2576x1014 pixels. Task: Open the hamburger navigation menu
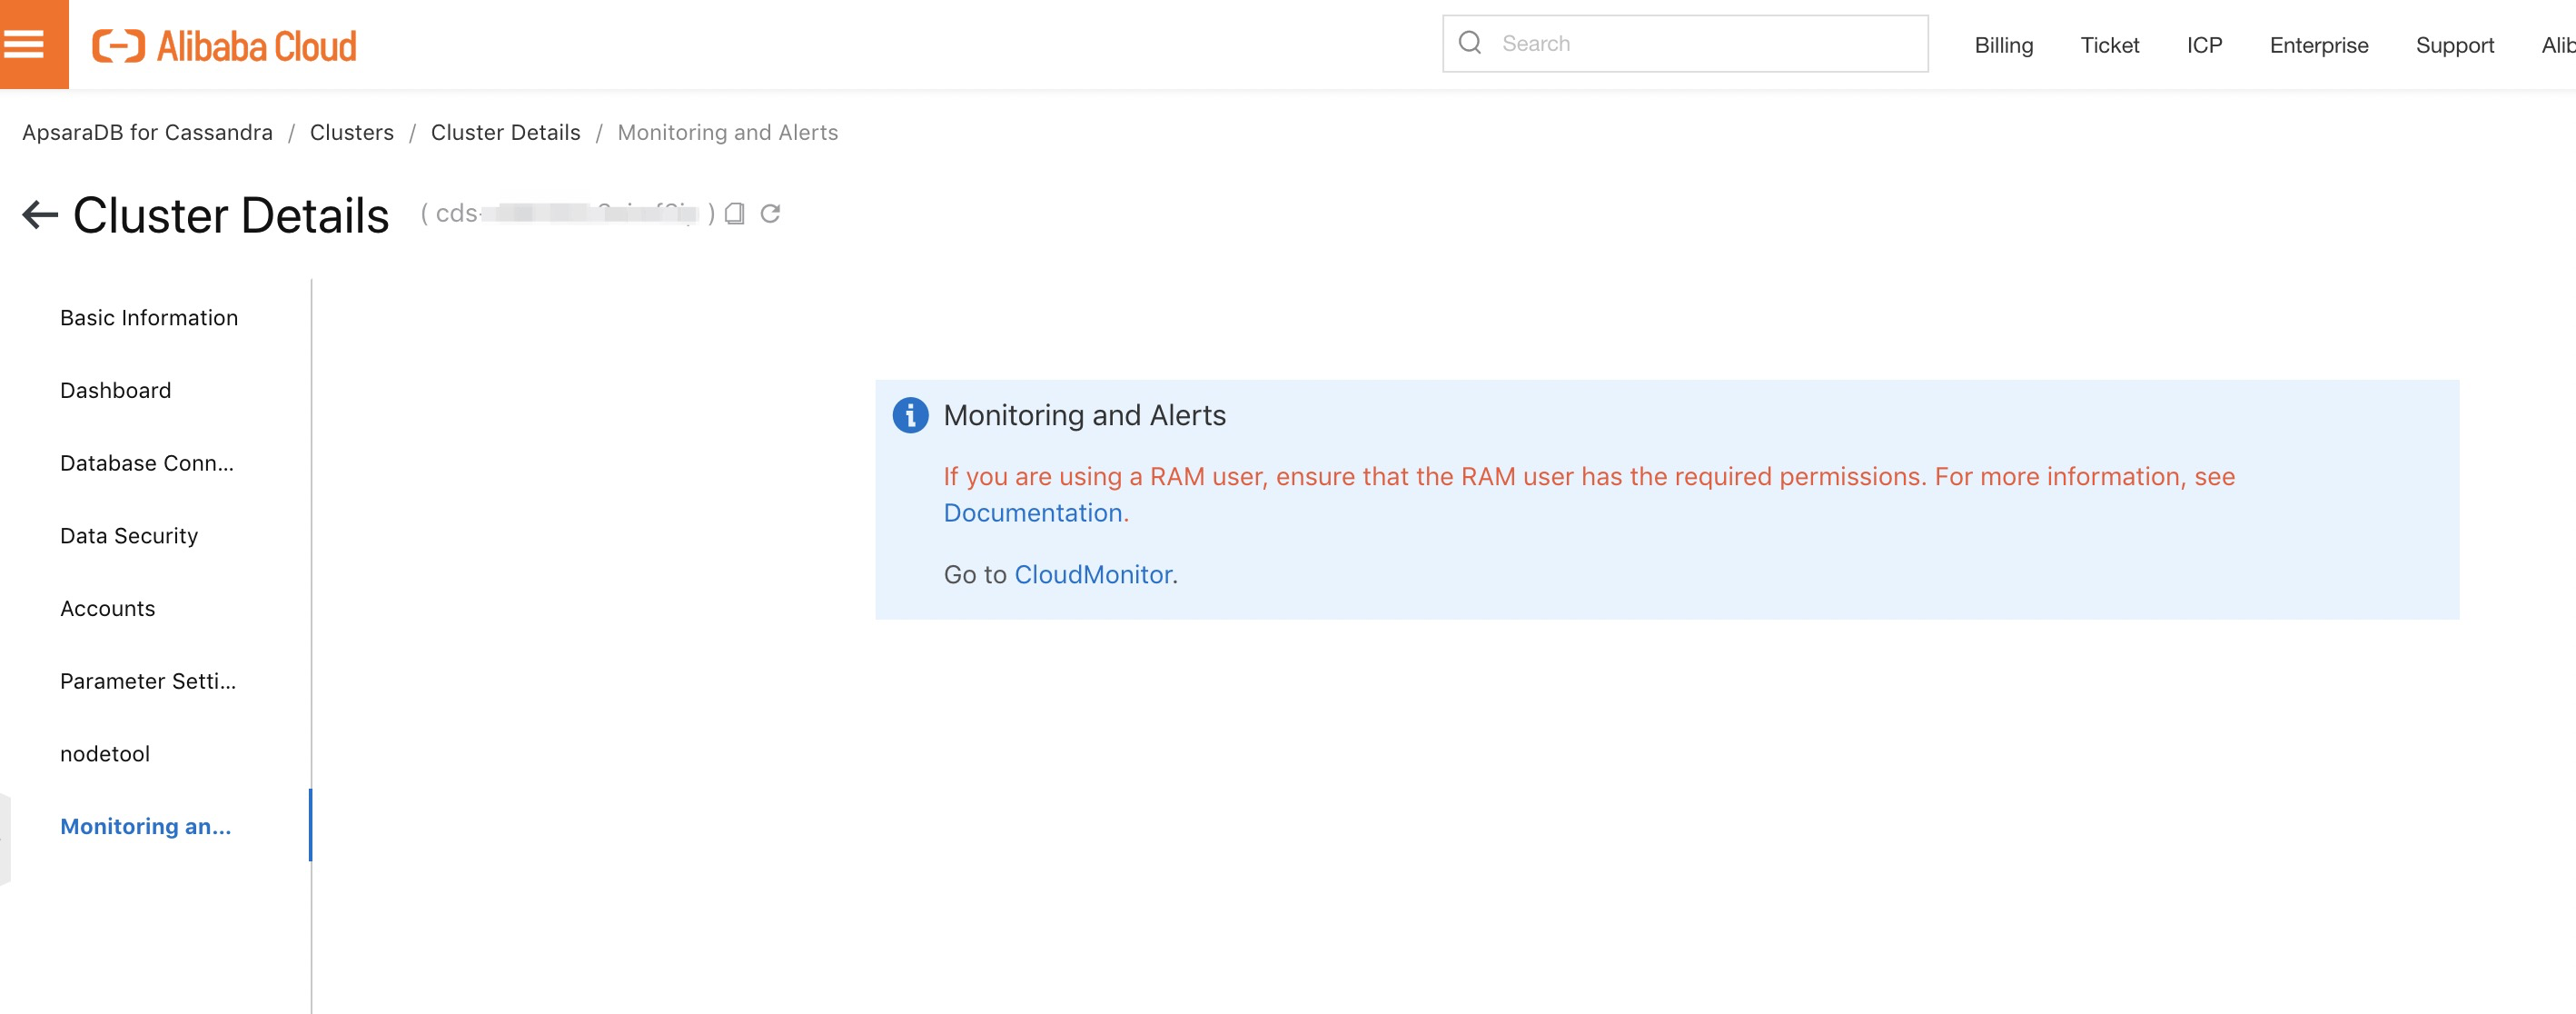coord(24,44)
